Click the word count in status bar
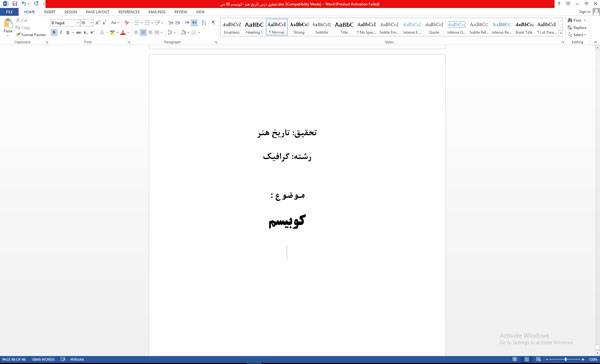 click(x=43, y=359)
